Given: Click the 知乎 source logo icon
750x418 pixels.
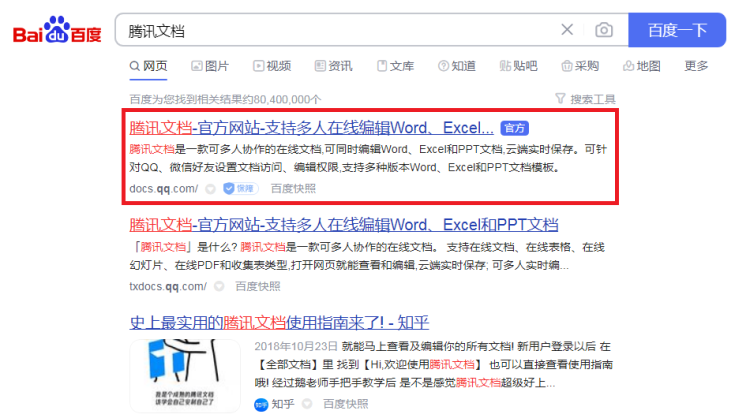Looking at the screenshot, I should click(261, 405).
